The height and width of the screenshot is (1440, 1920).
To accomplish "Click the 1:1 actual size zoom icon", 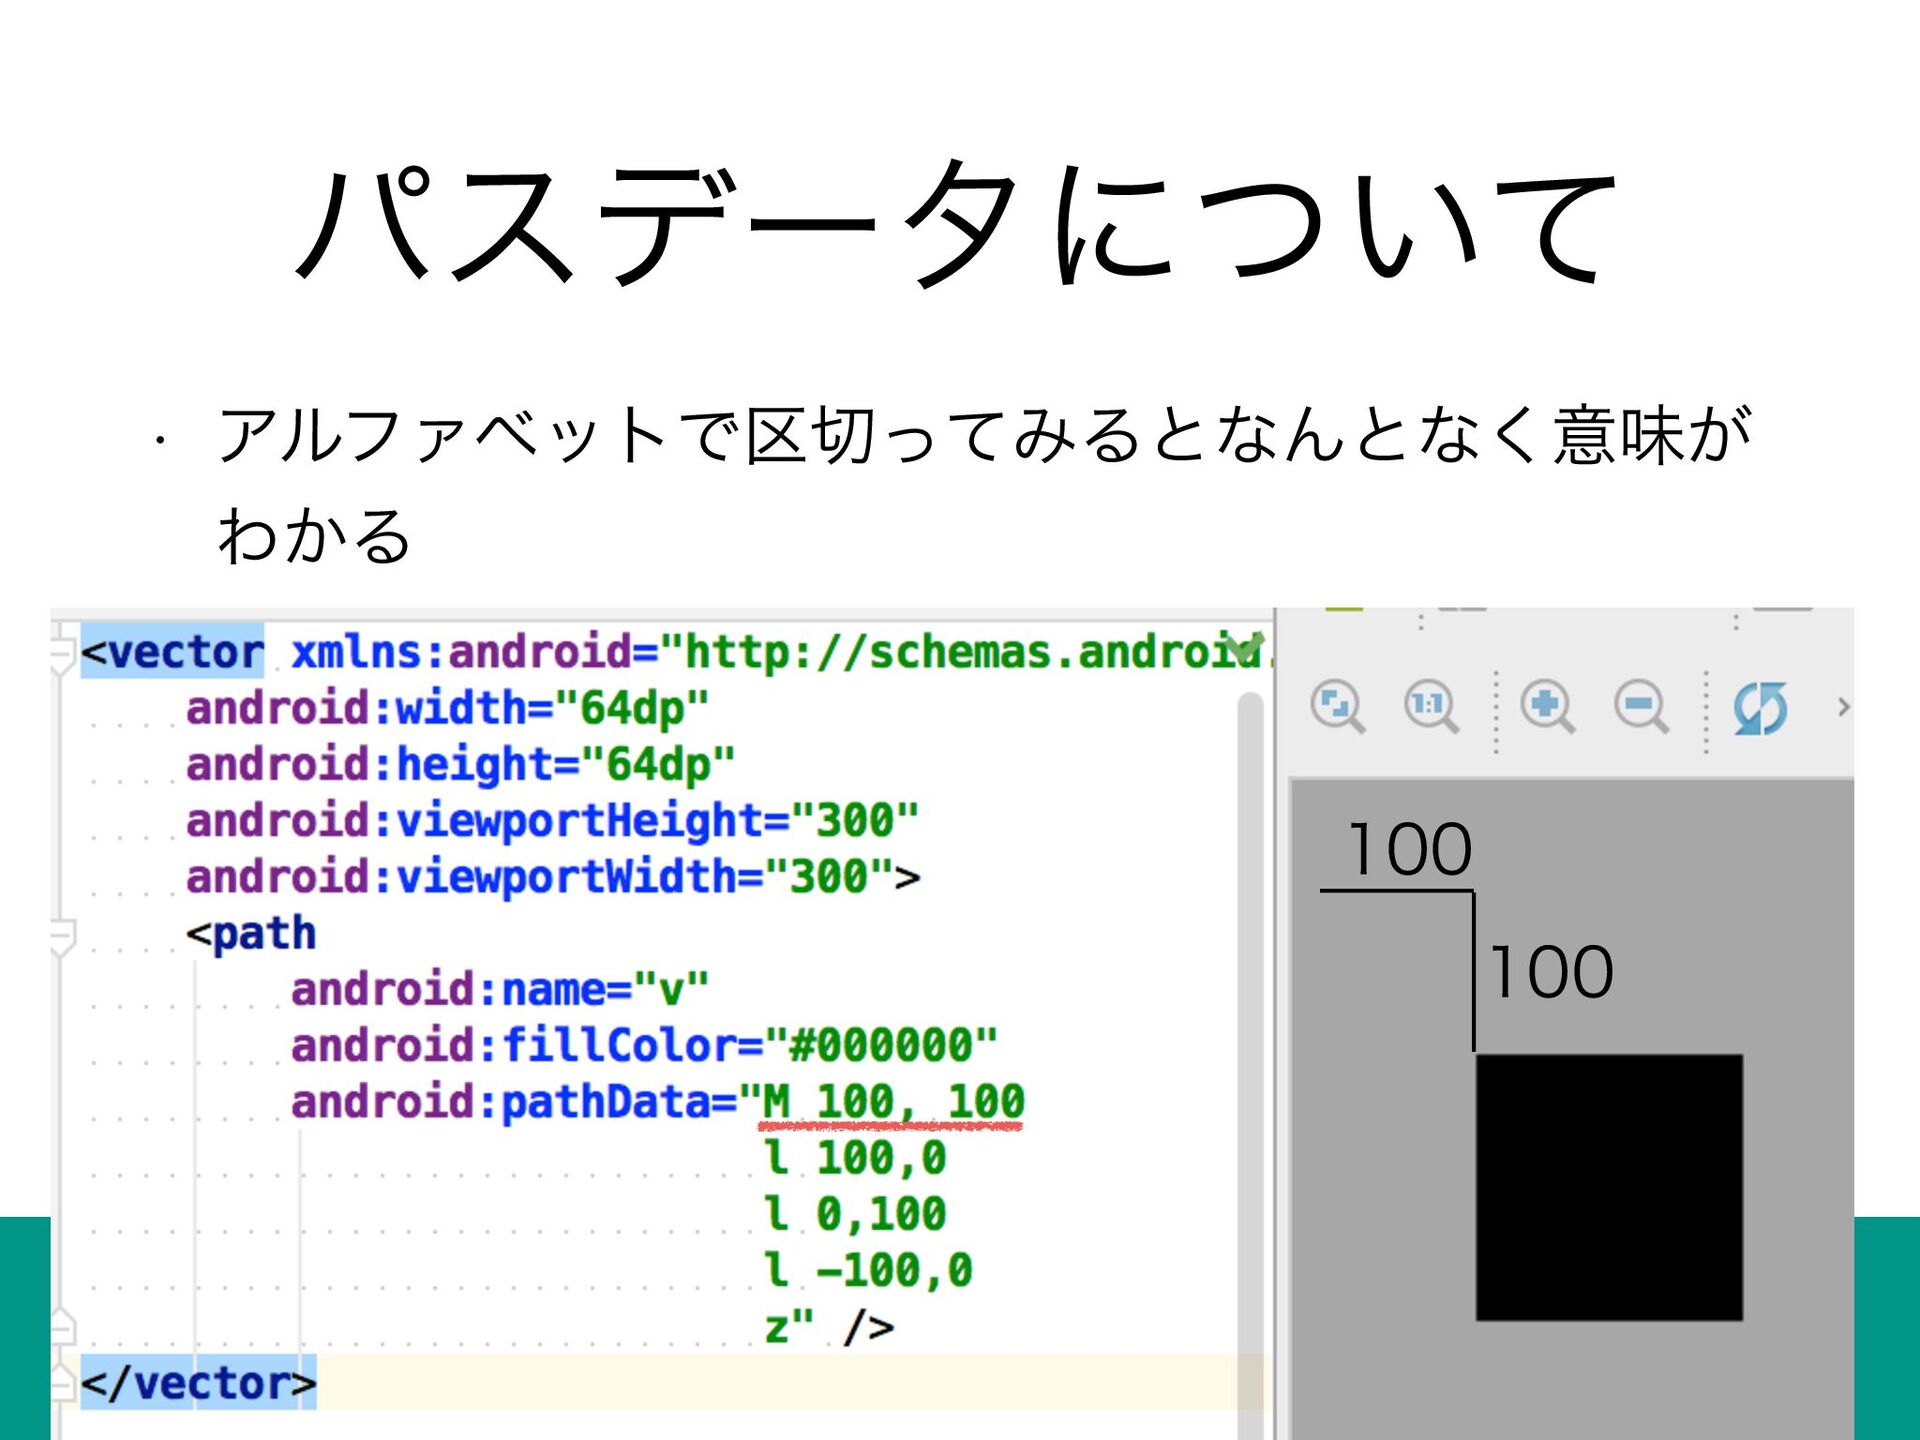I will point(1430,707).
